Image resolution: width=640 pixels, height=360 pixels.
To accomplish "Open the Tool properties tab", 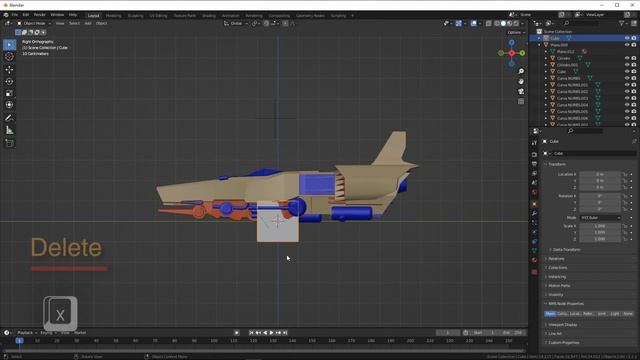I will 534,143.
